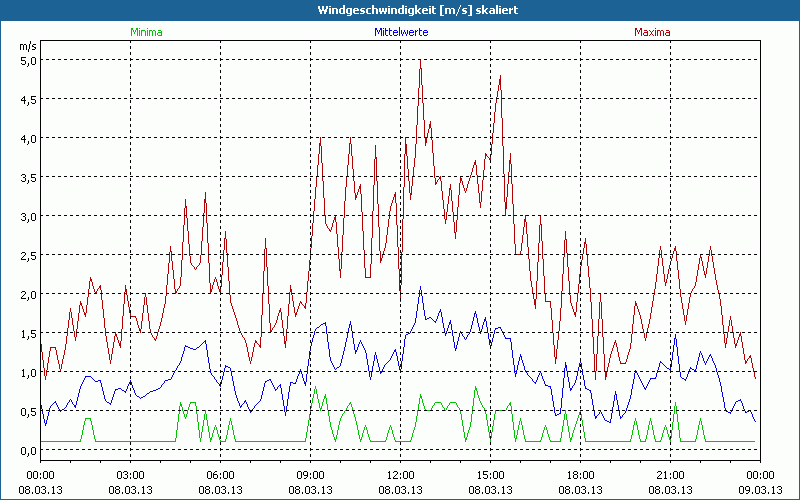Viewport: 800px width, 500px height.
Task: Click the 4,5 y-axis tick label
Action: 28,99
